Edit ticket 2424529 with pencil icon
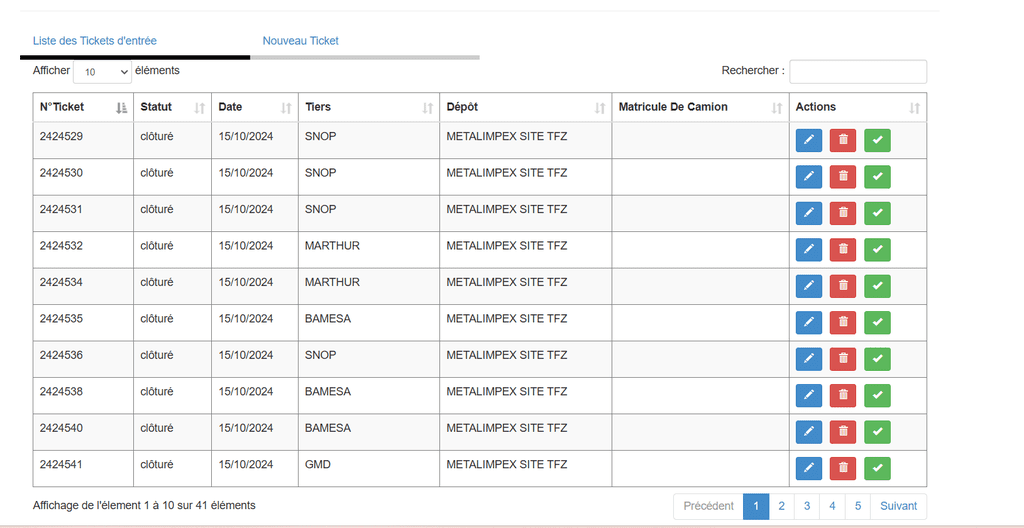The height and width of the screenshot is (528, 1024). click(x=808, y=140)
